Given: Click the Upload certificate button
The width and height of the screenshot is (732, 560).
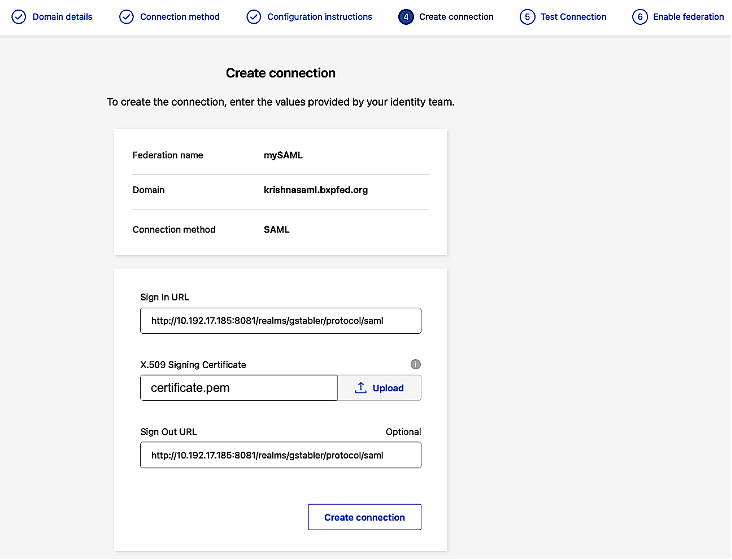Looking at the screenshot, I should pyautogui.click(x=380, y=388).
